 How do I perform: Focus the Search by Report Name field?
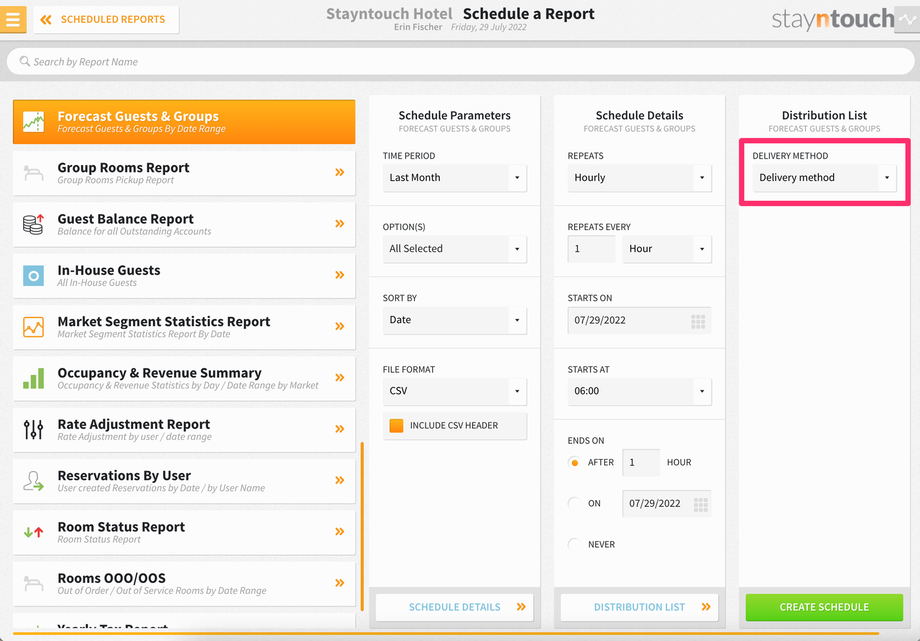[460, 62]
